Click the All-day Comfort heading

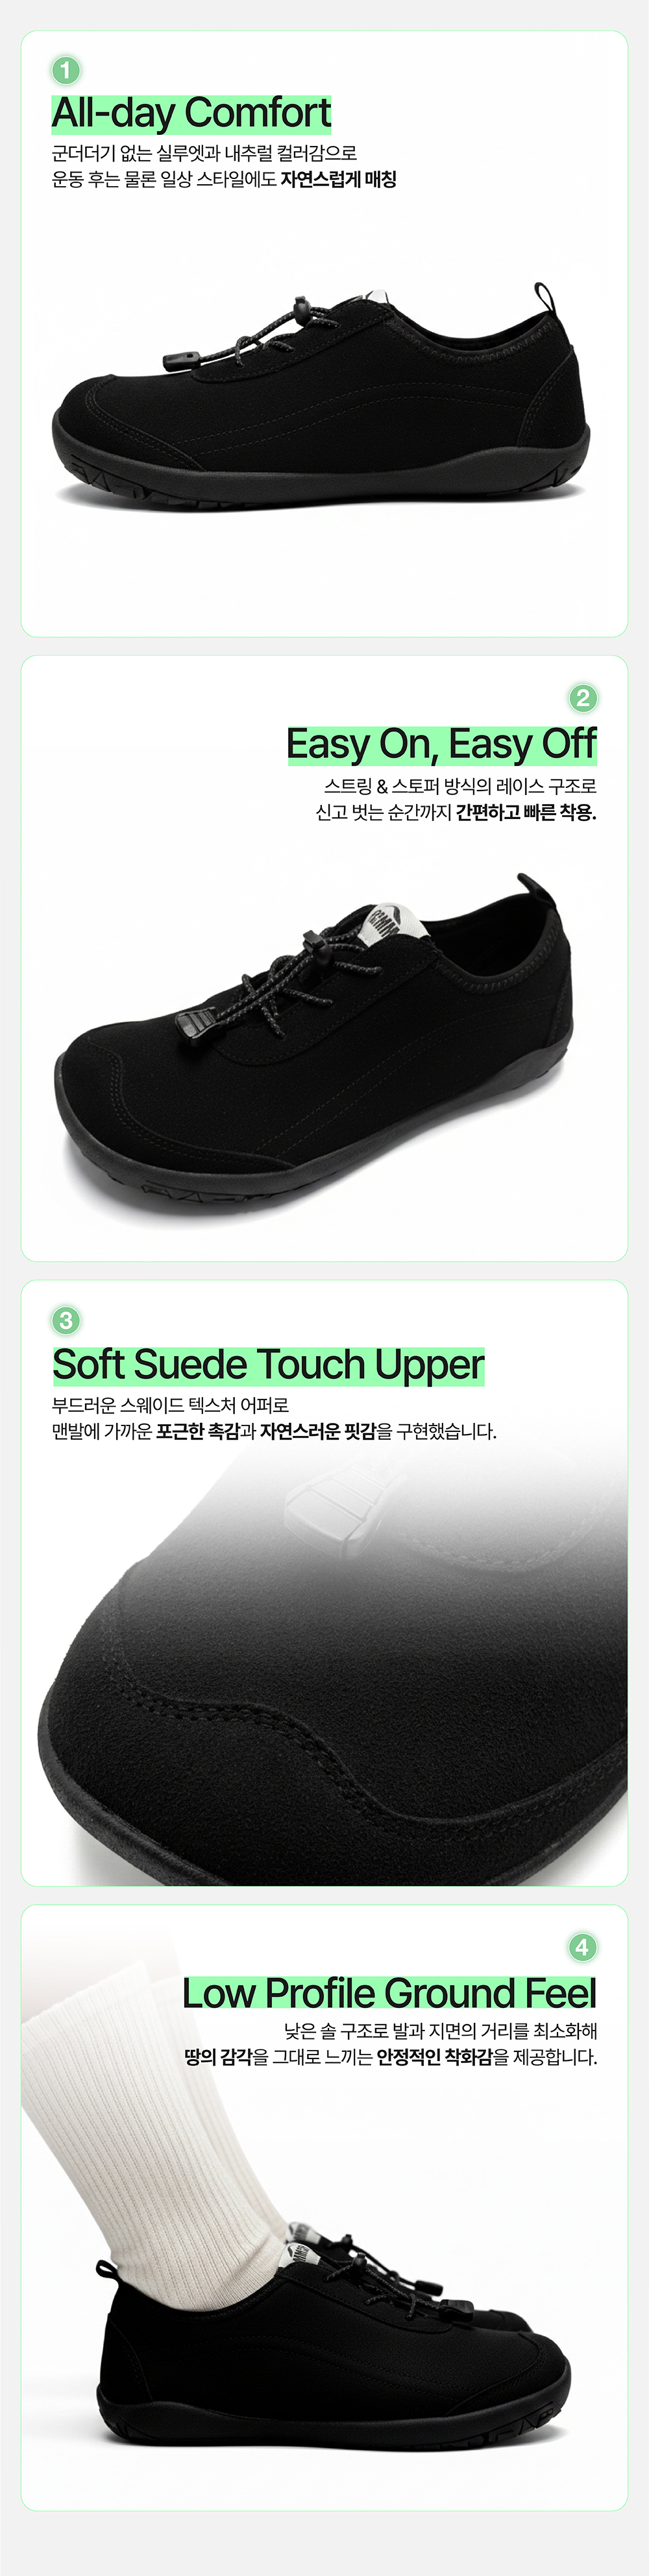click(191, 113)
